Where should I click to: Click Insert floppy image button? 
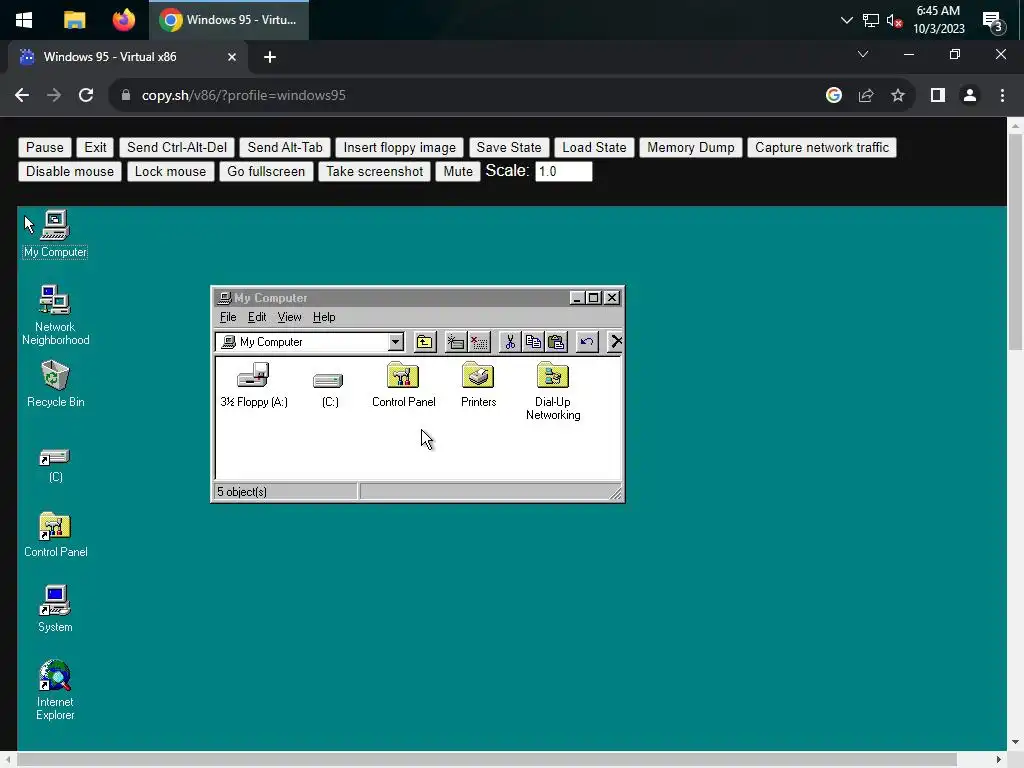point(400,148)
